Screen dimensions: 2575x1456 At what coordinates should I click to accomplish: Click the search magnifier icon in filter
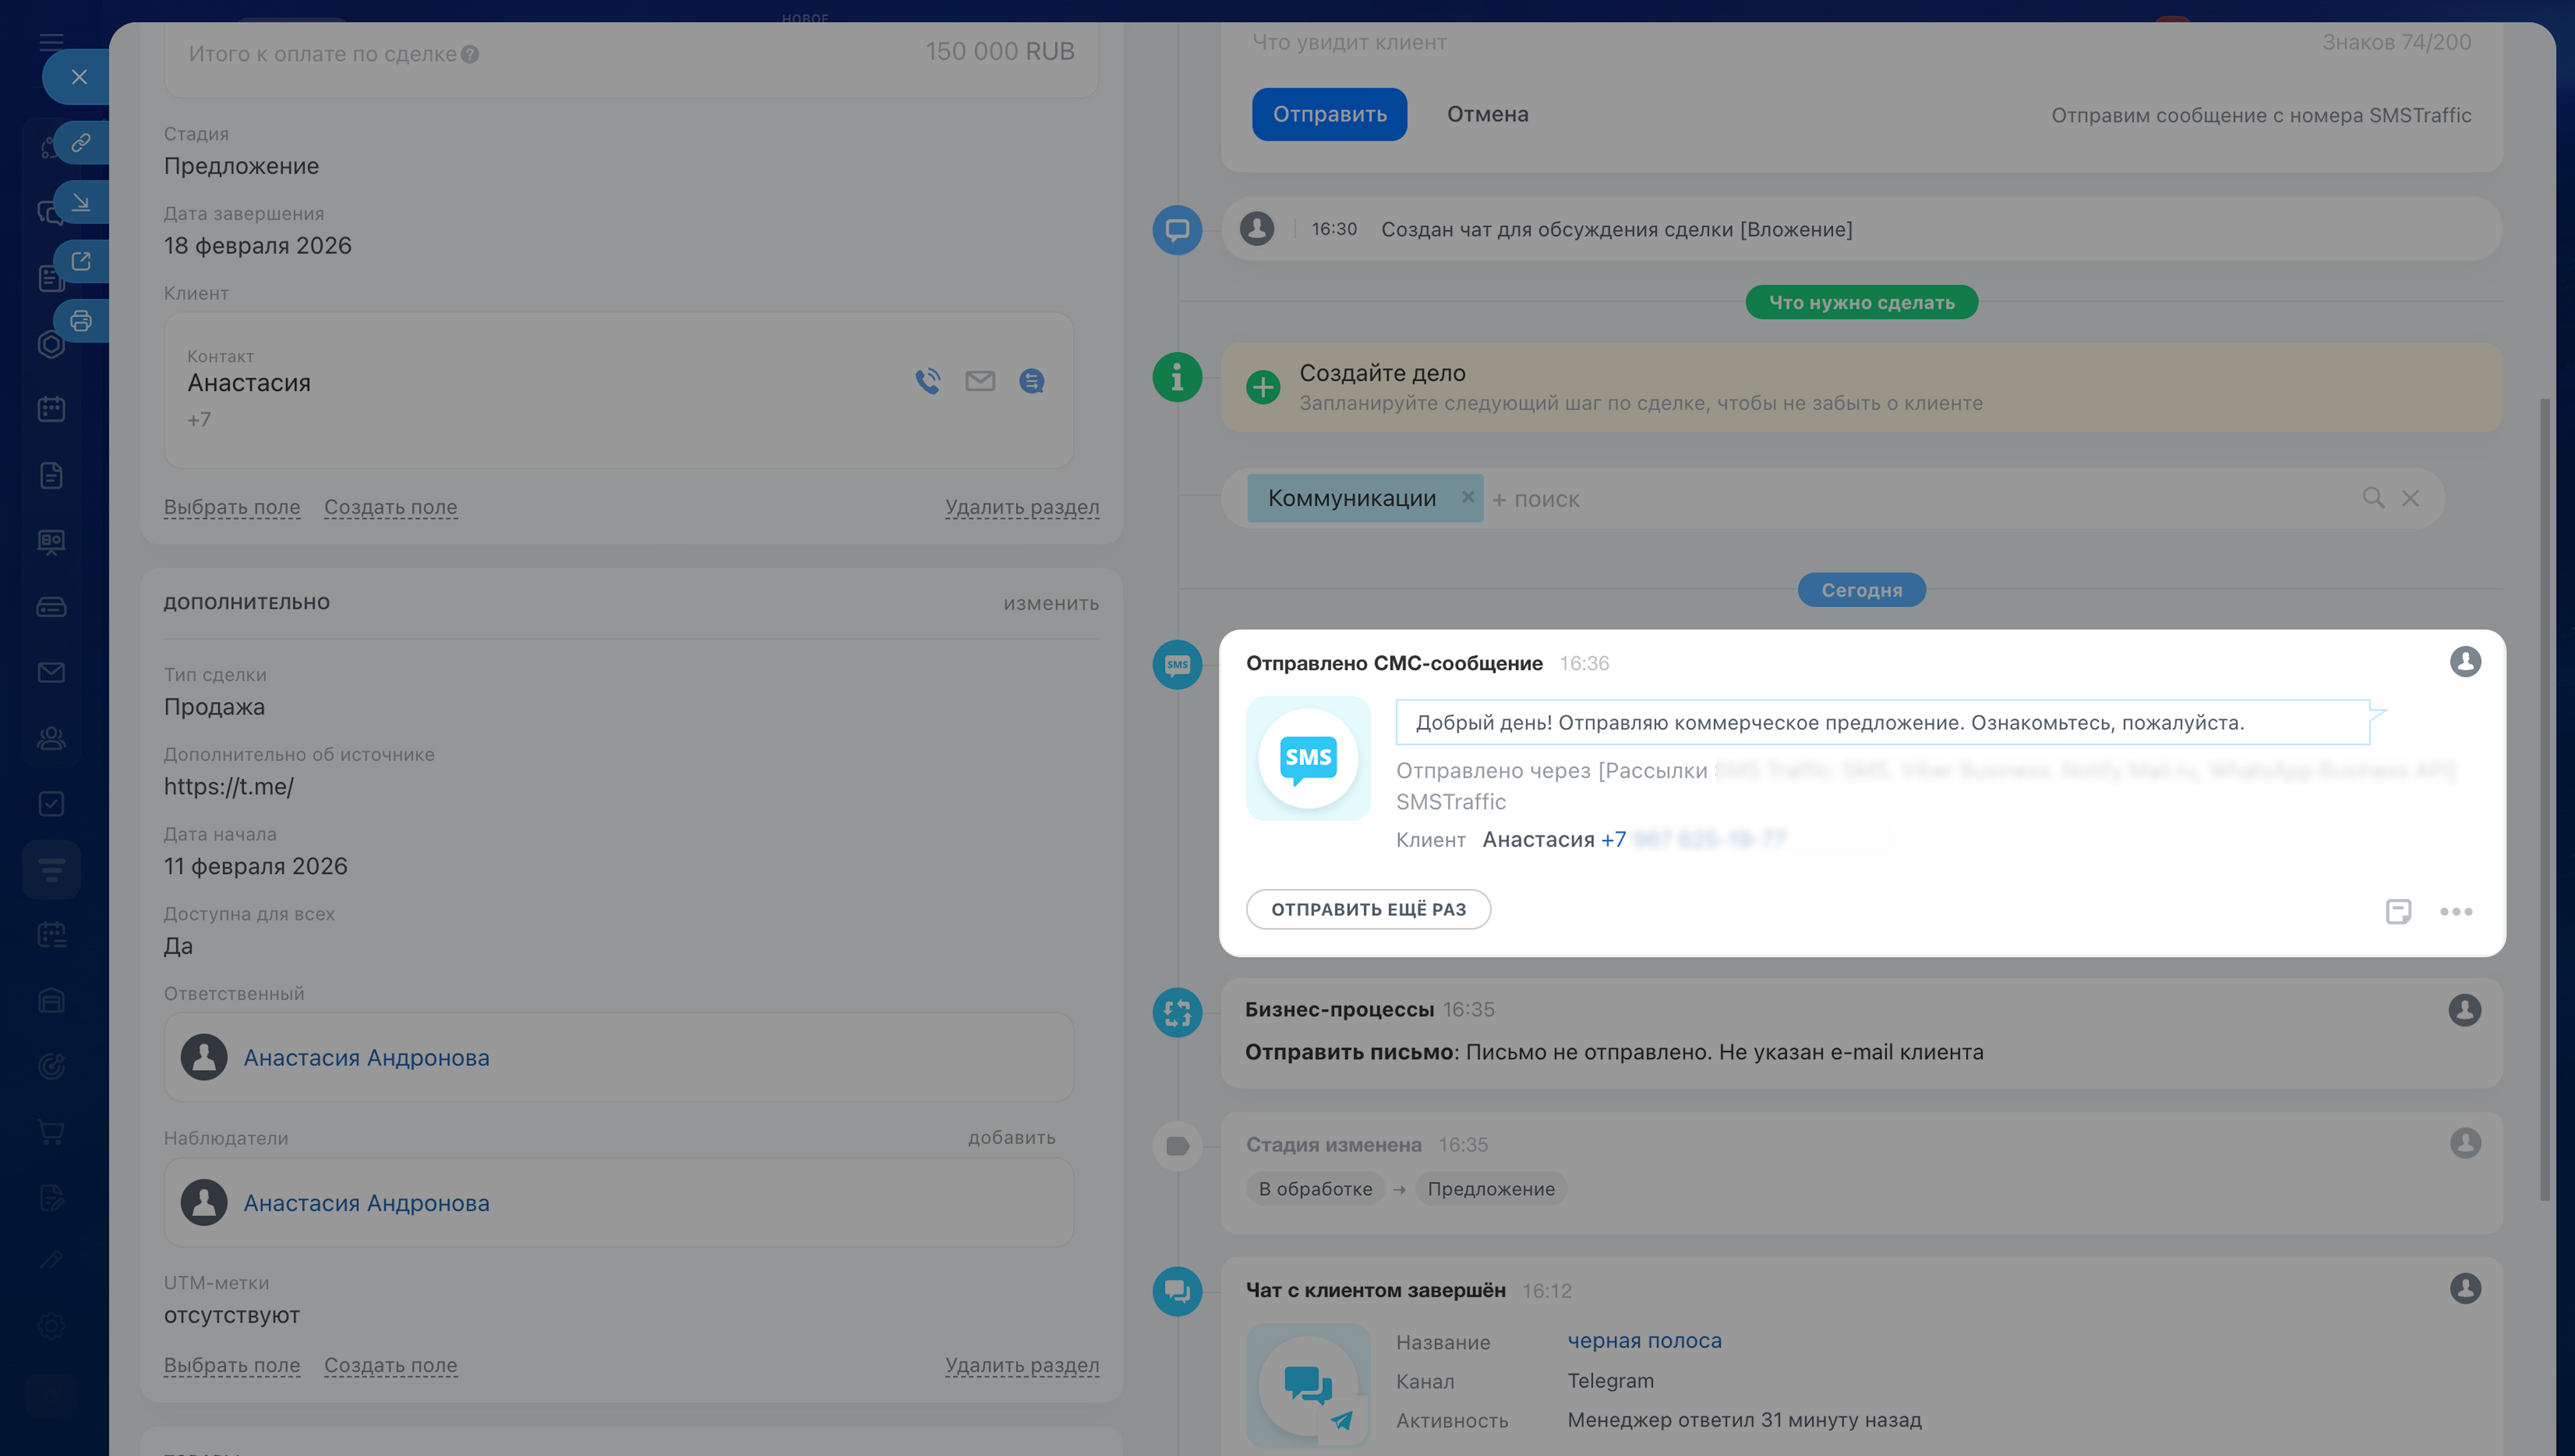click(x=2372, y=498)
